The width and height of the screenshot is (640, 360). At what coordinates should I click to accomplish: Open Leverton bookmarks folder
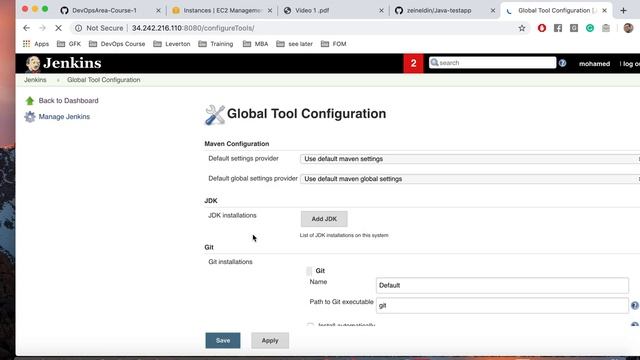point(172,44)
